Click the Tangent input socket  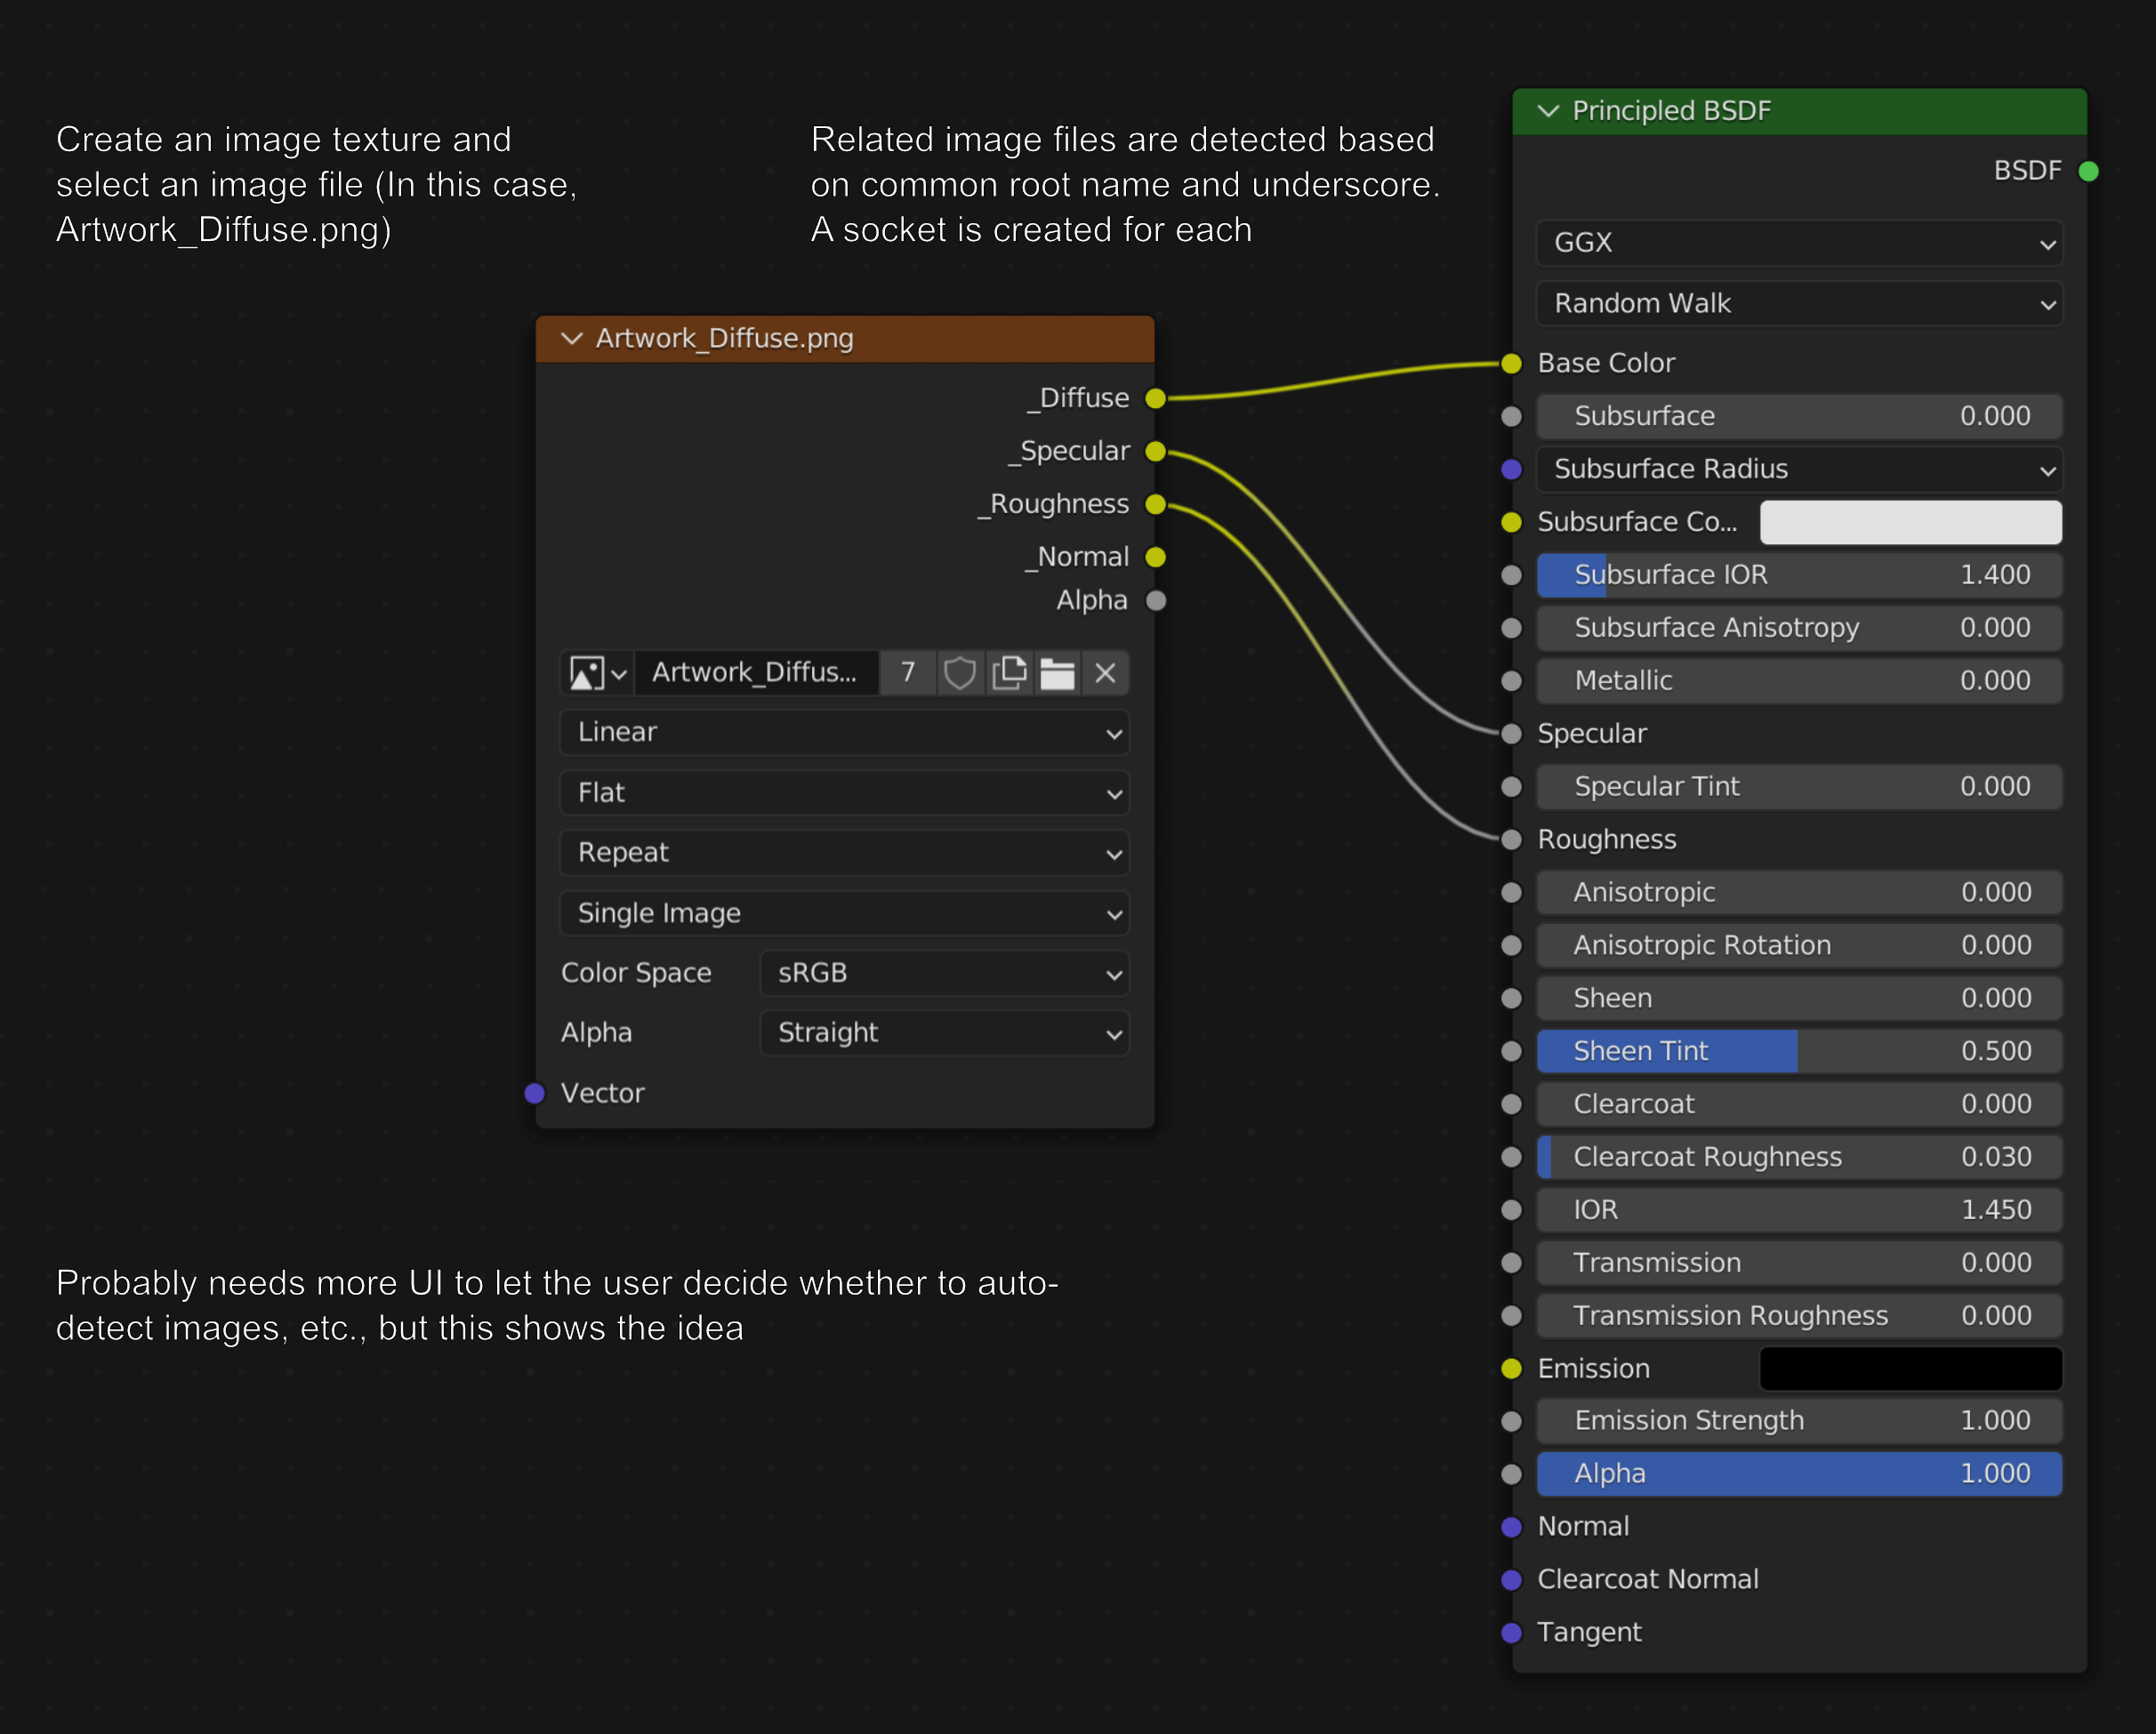[1512, 1633]
